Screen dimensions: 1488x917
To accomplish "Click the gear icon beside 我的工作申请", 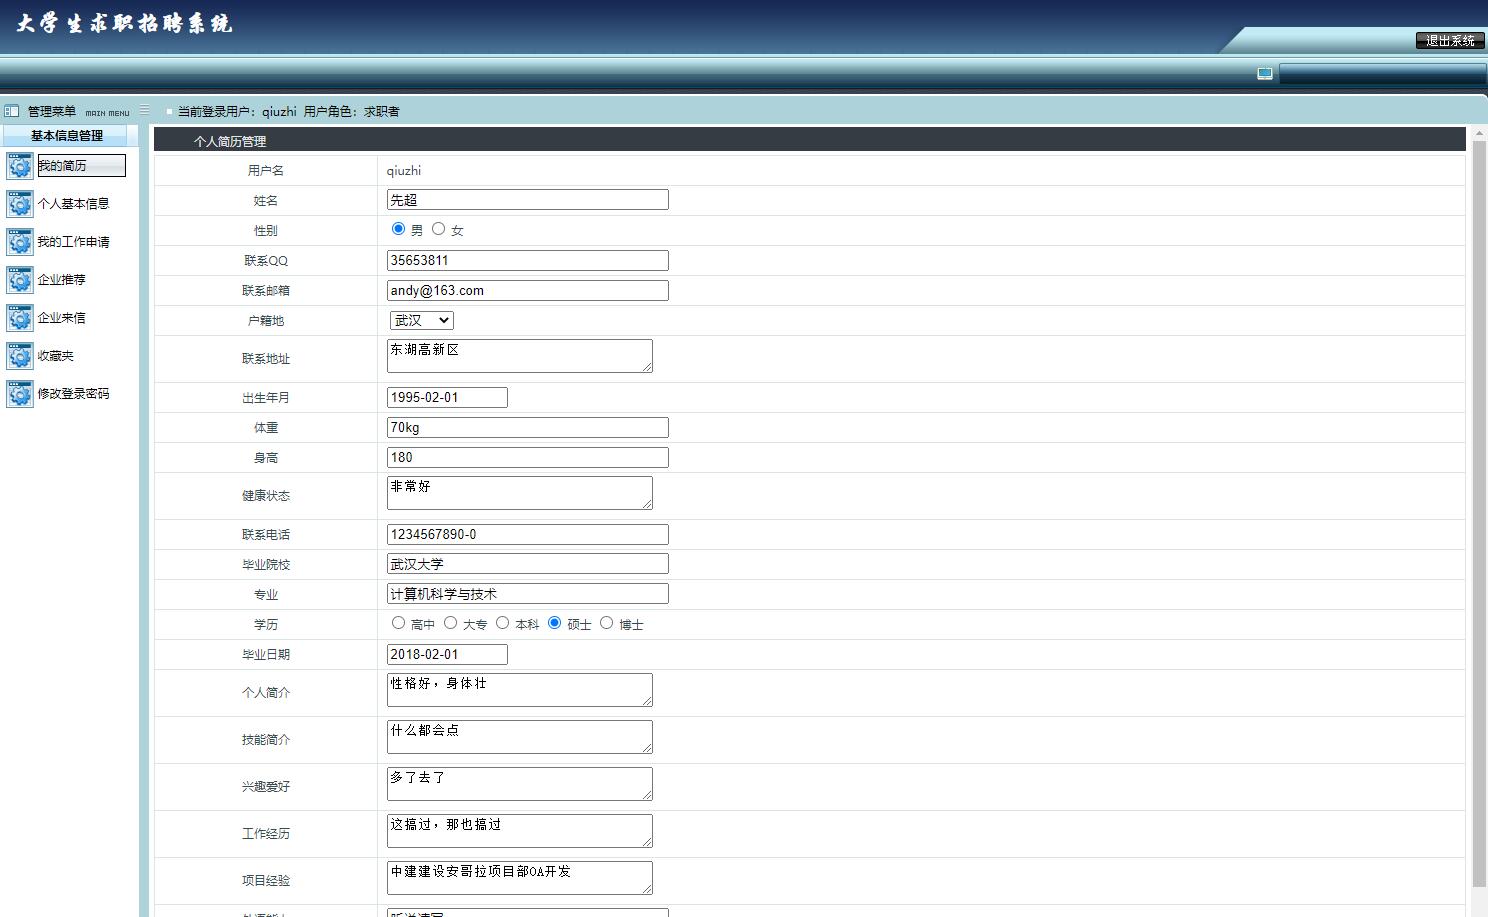I will (20, 242).
